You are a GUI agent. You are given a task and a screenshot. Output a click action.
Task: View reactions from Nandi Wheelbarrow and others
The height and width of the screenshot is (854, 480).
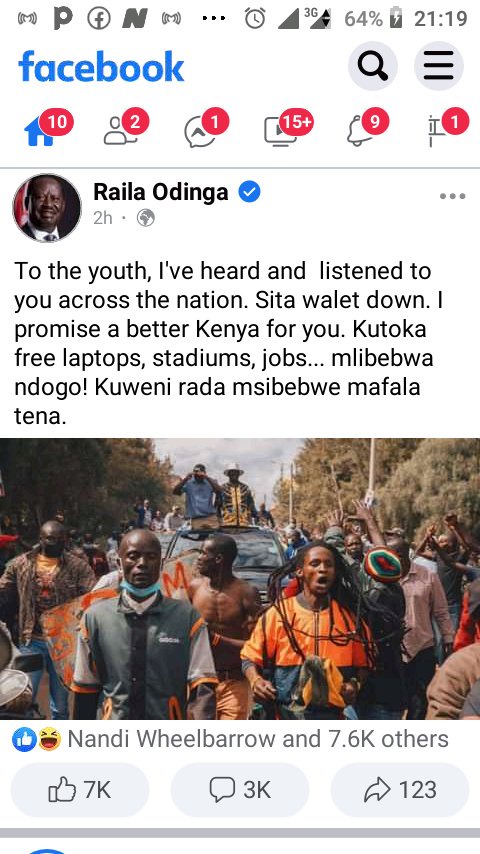[x=230, y=739]
